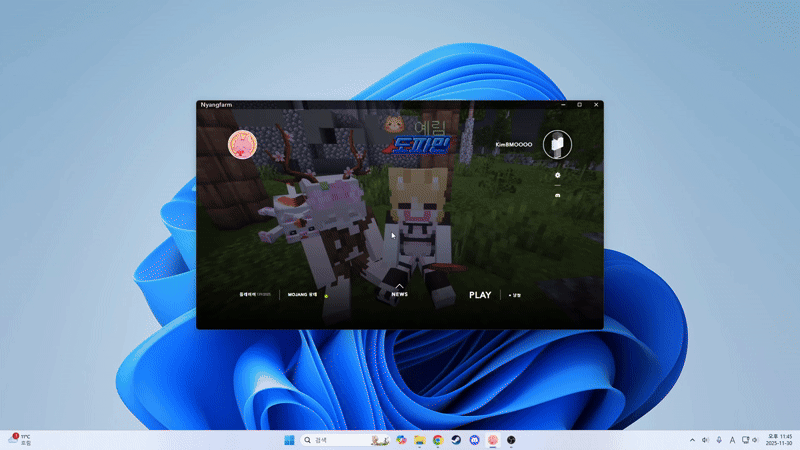This screenshot has height=450, width=800.
Task: Open the player skin avatar circle
Action: [556, 145]
